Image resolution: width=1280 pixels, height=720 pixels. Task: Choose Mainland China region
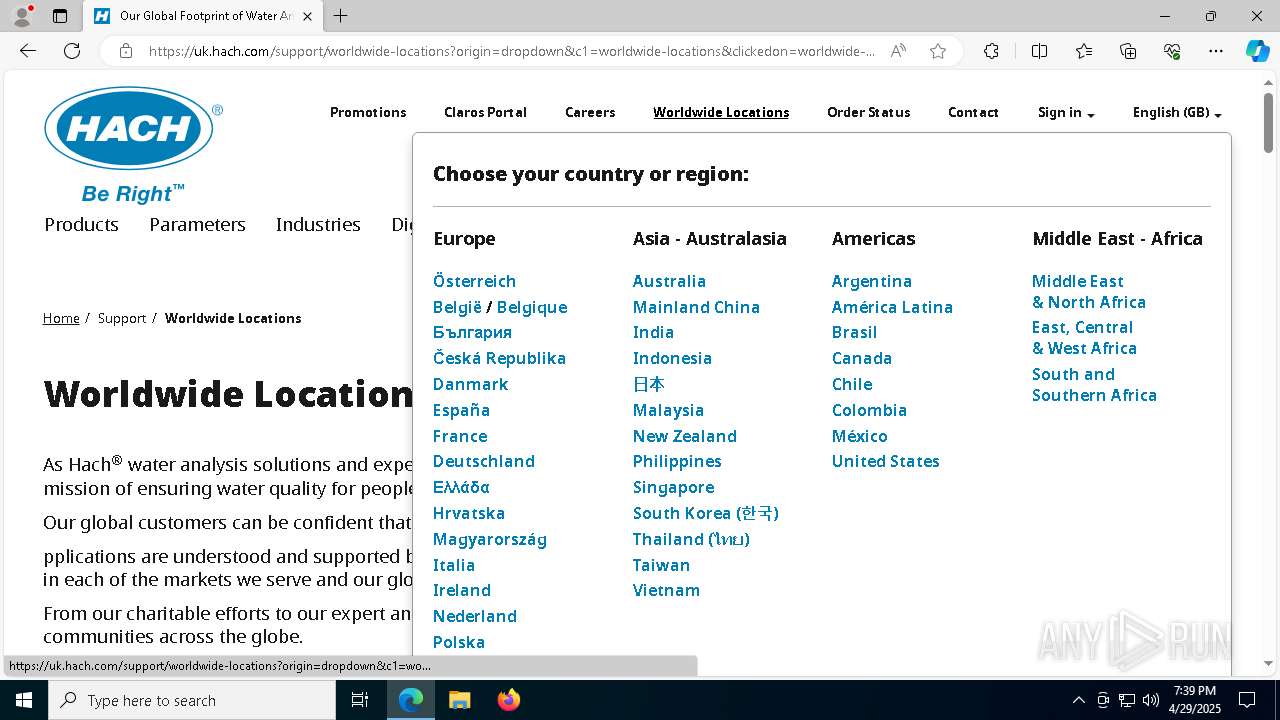click(x=696, y=307)
